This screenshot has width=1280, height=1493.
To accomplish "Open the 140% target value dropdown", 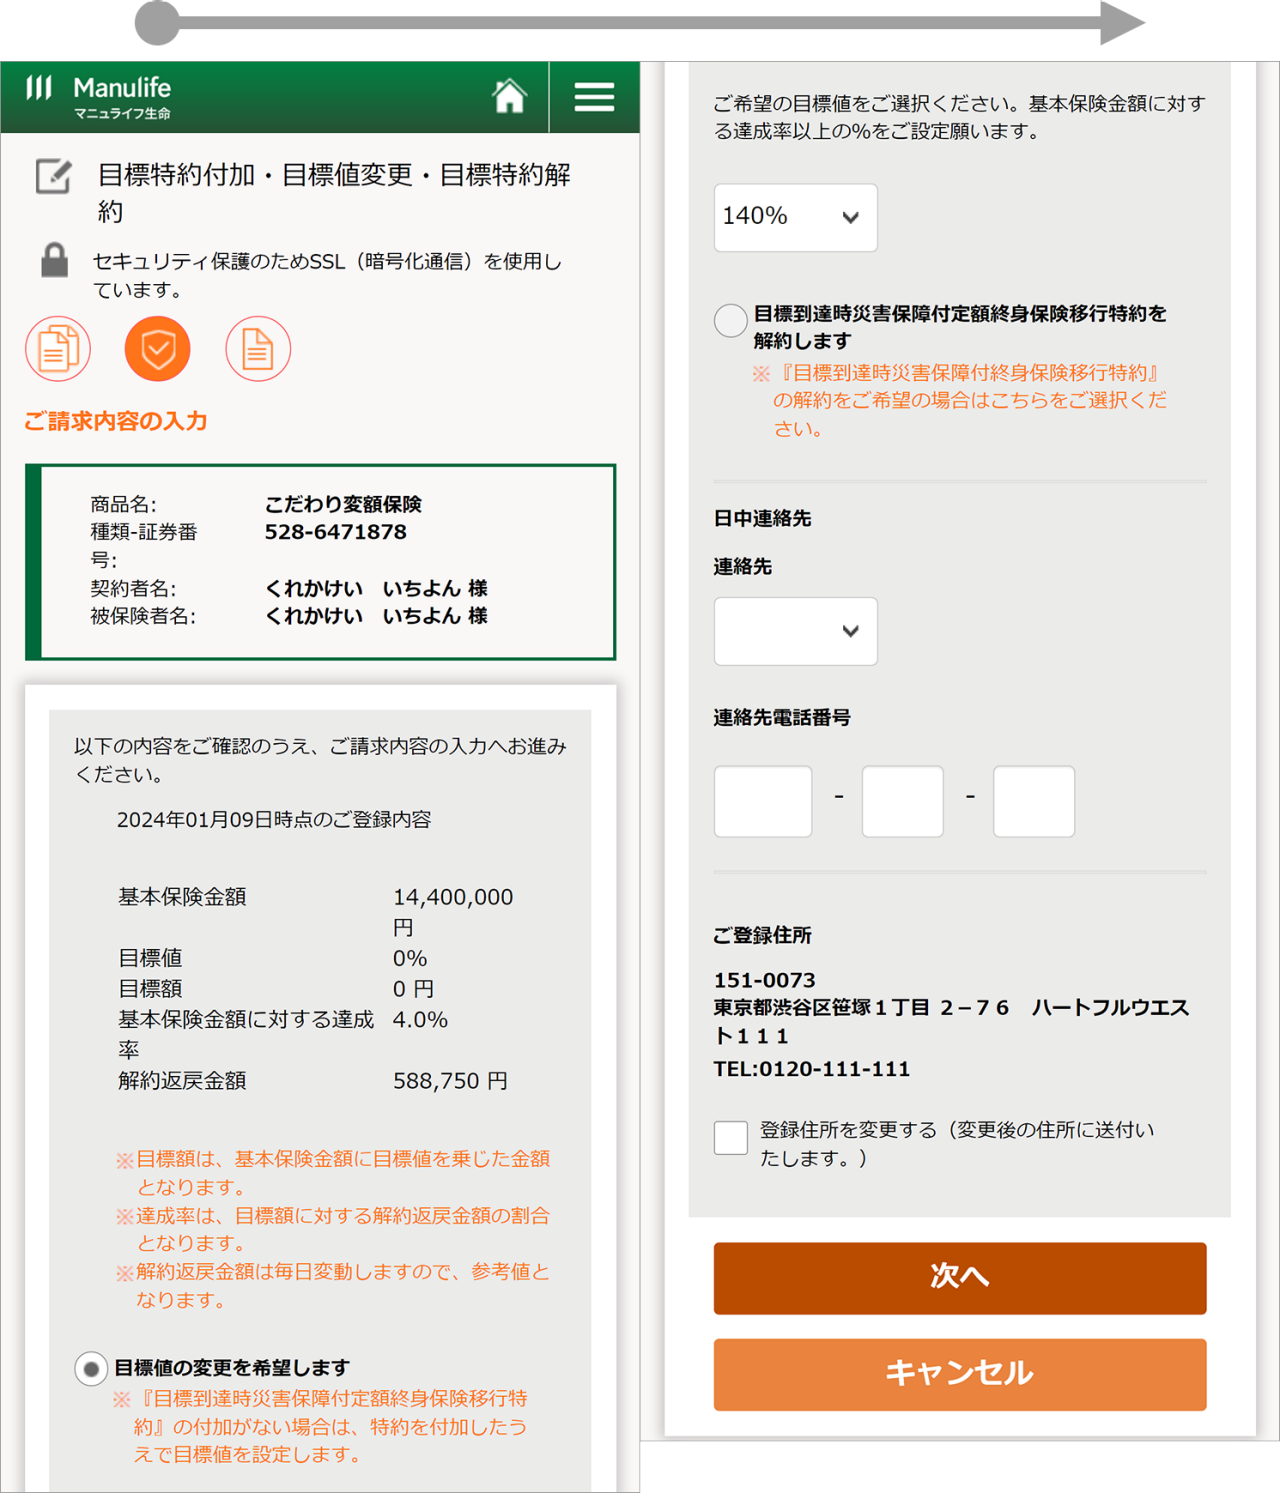I will [x=796, y=217].
